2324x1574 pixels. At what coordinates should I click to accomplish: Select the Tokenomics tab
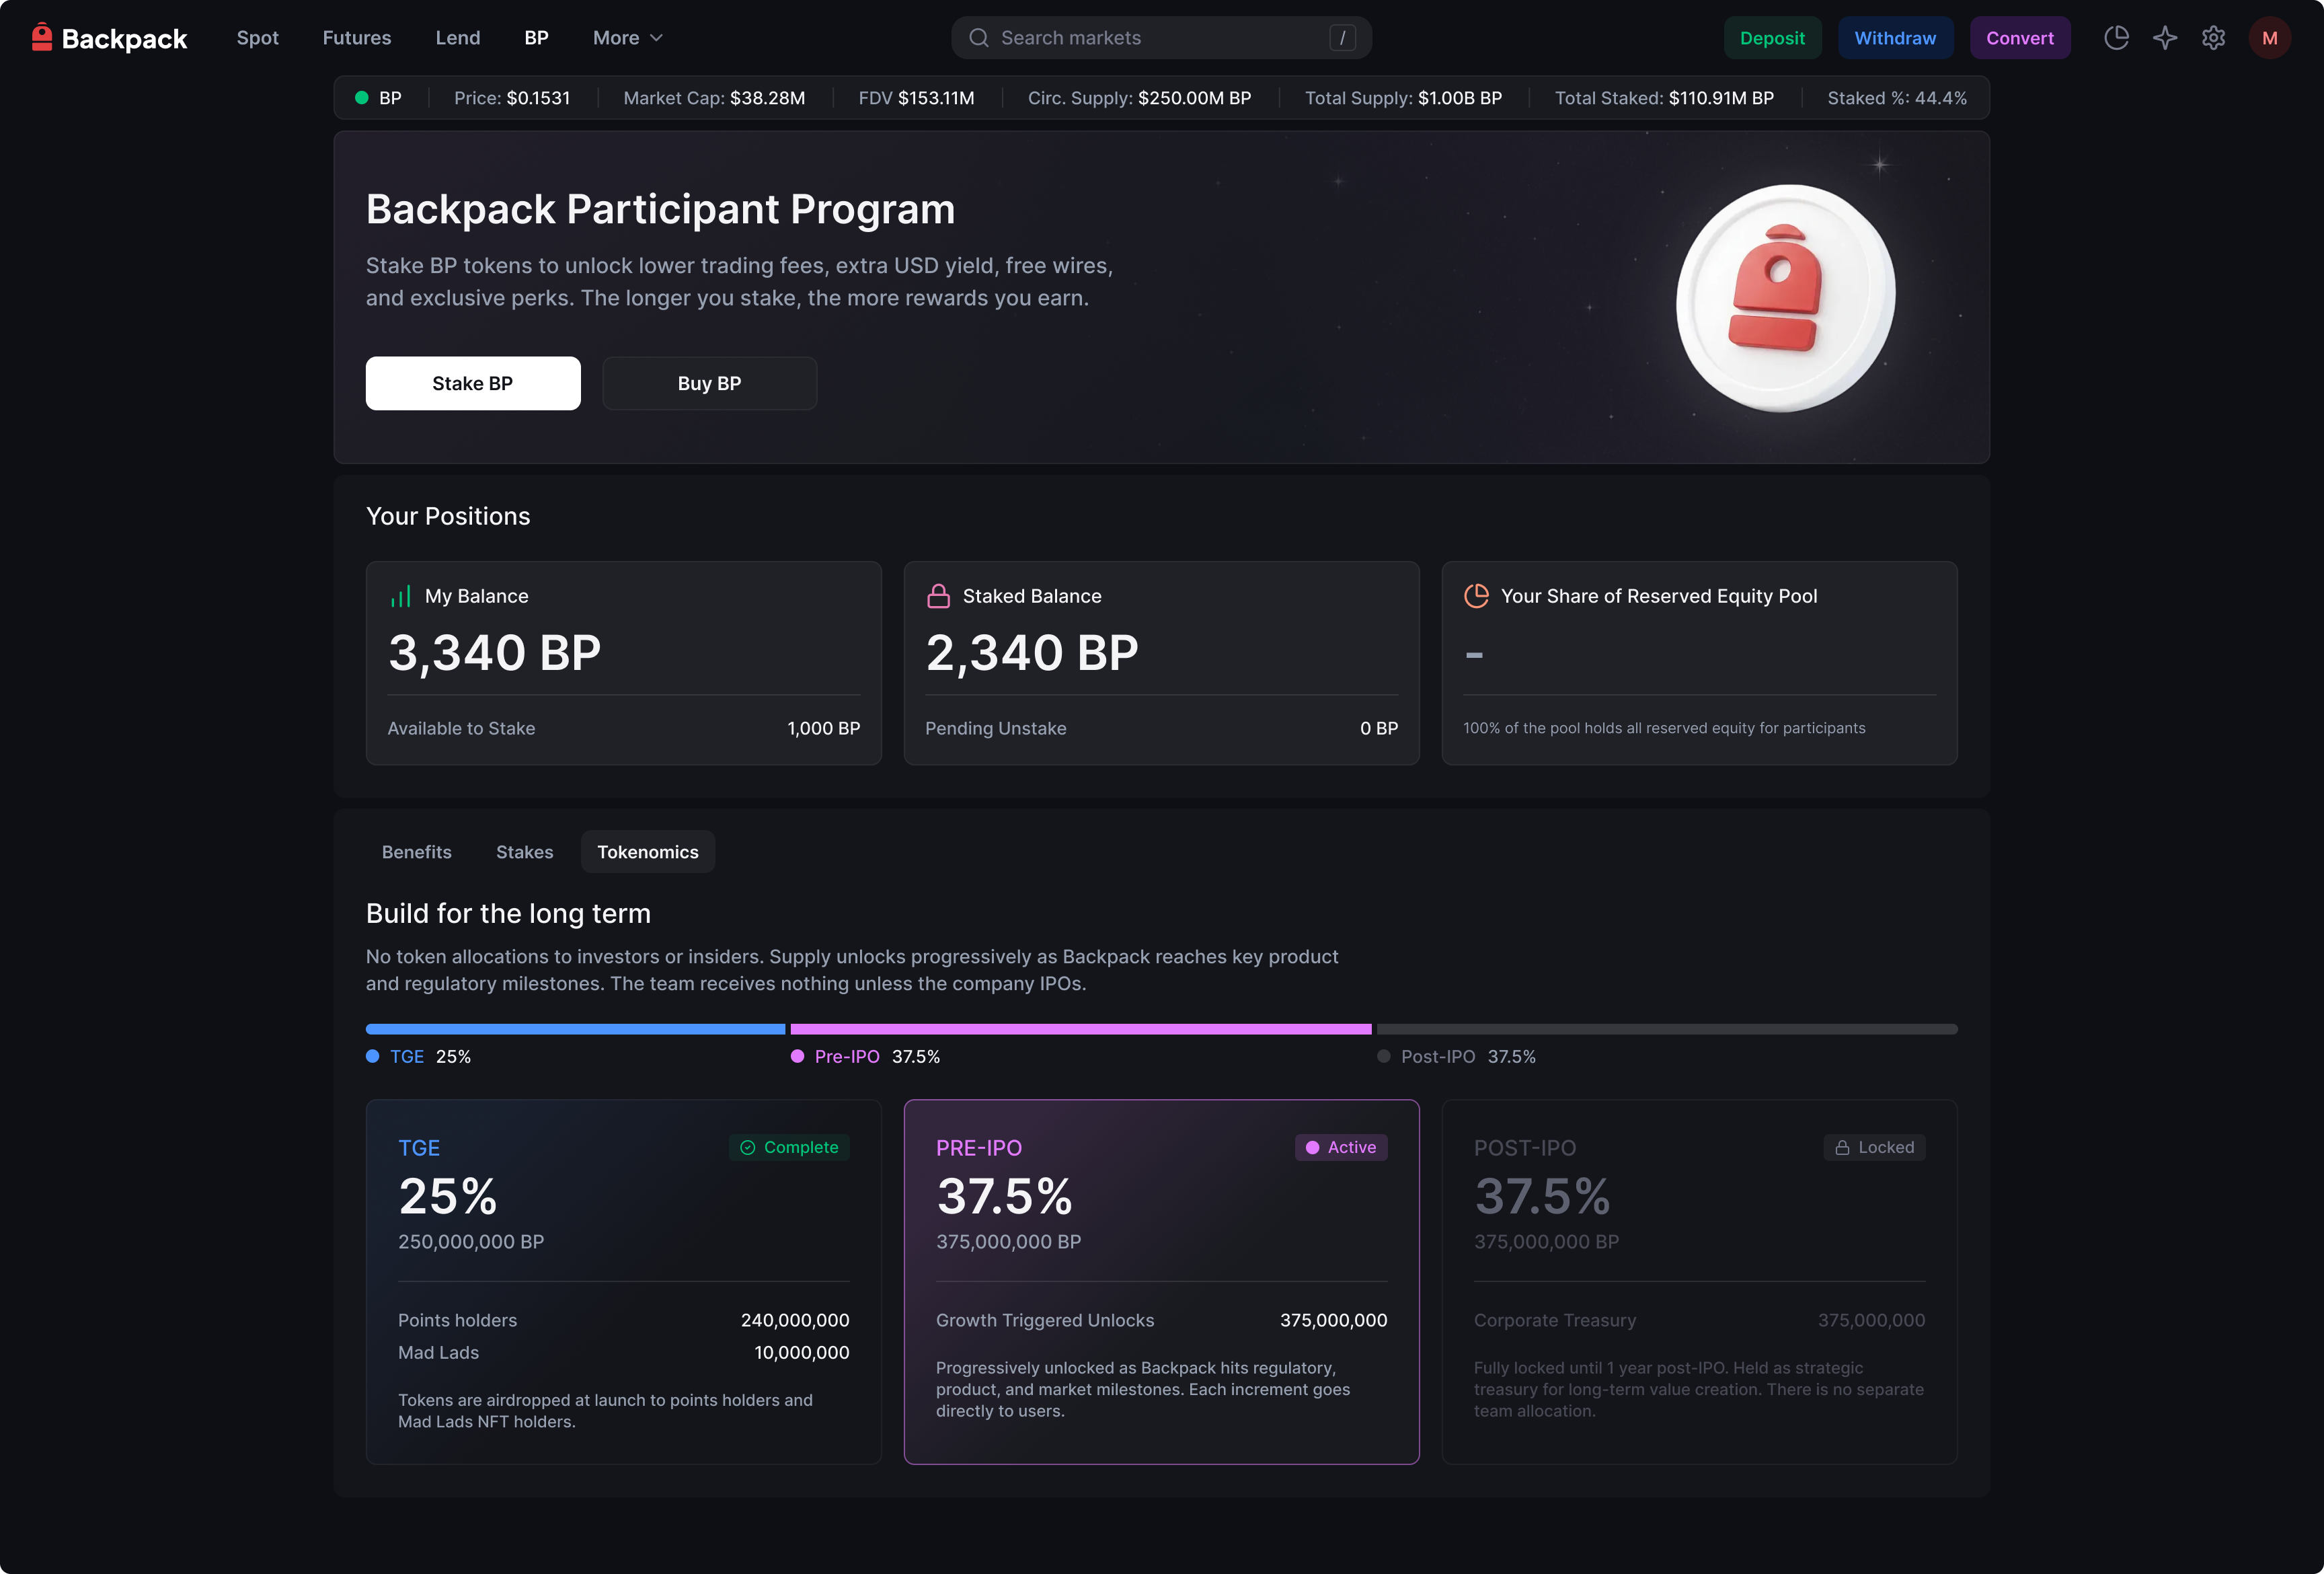tap(648, 852)
